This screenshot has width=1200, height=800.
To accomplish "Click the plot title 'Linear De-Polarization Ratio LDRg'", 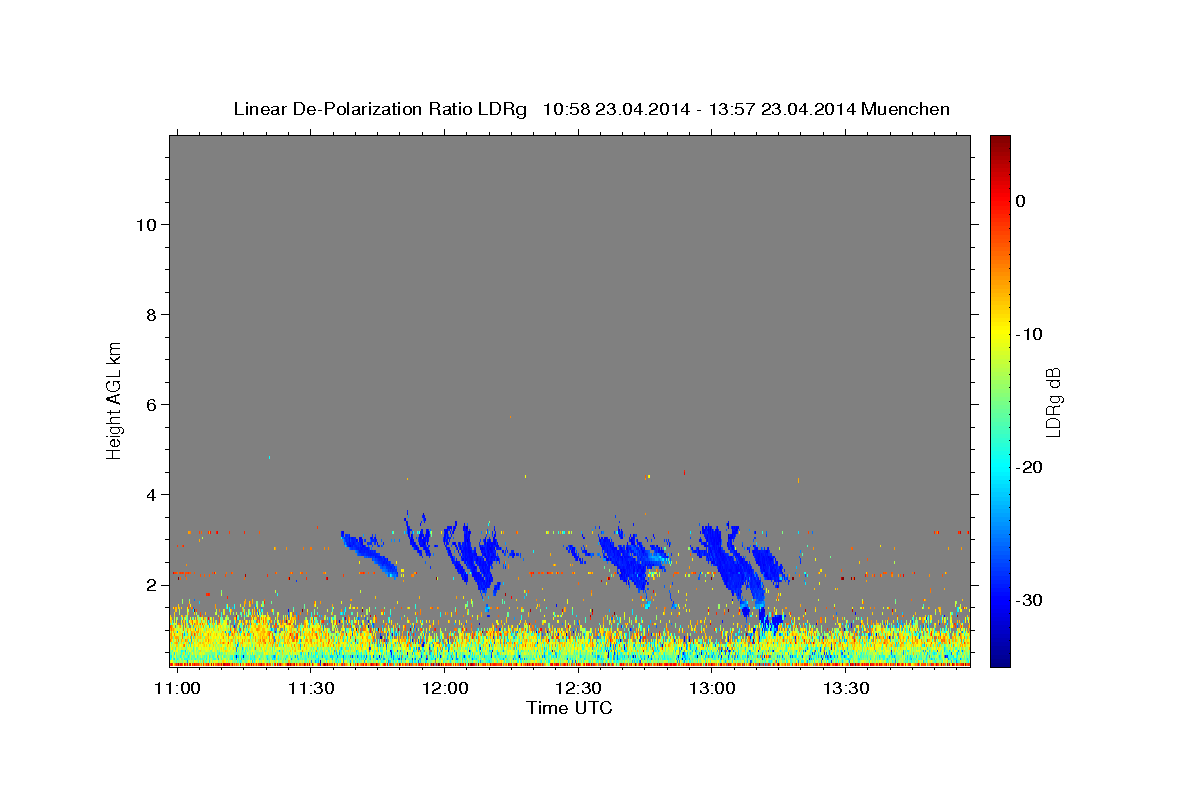I will tap(380, 109).
